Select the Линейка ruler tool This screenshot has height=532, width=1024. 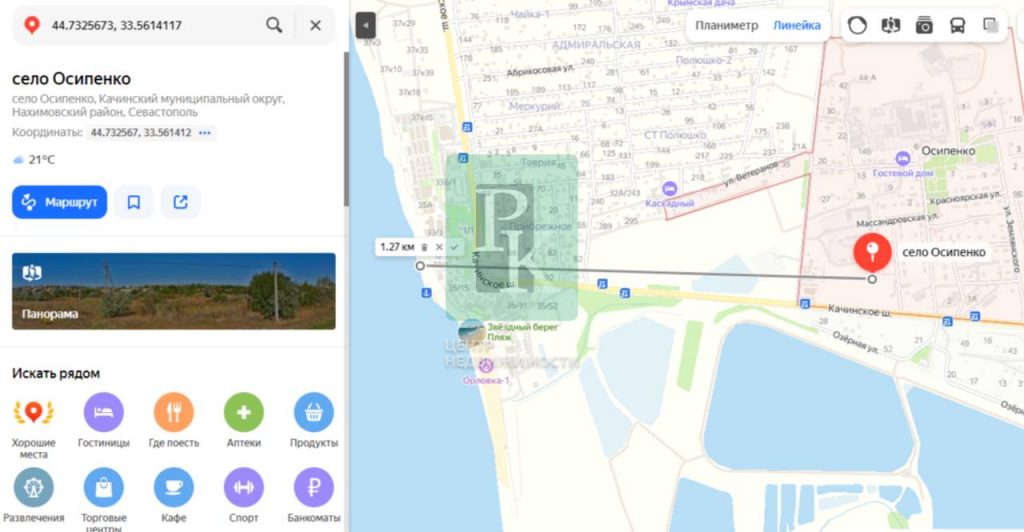[797, 25]
